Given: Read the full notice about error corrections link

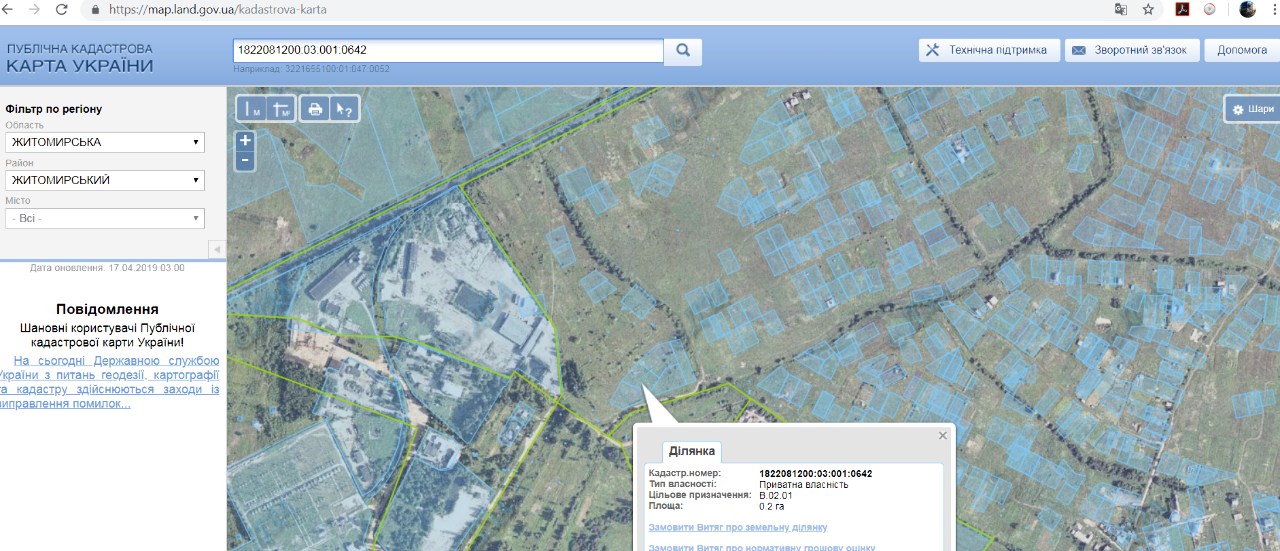Looking at the screenshot, I should [x=110, y=382].
